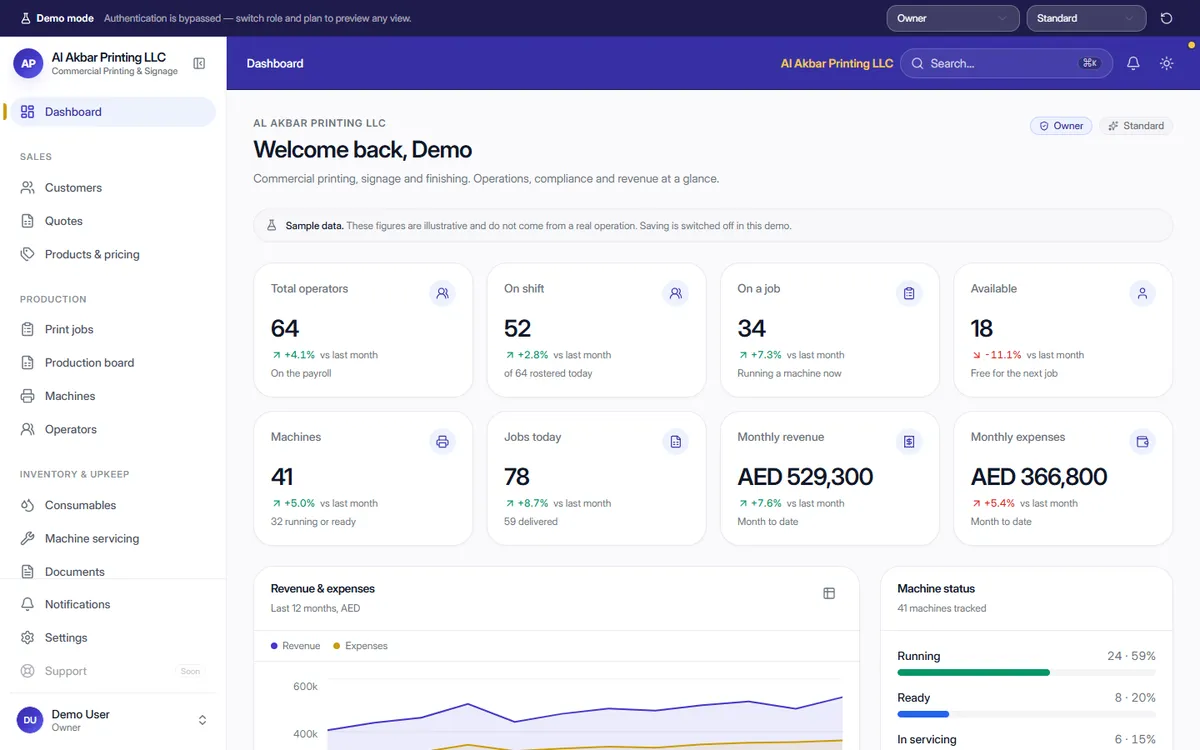Toggle the Expenses legend item
This screenshot has width=1200, height=750.
pyautogui.click(x=360, y=646)
